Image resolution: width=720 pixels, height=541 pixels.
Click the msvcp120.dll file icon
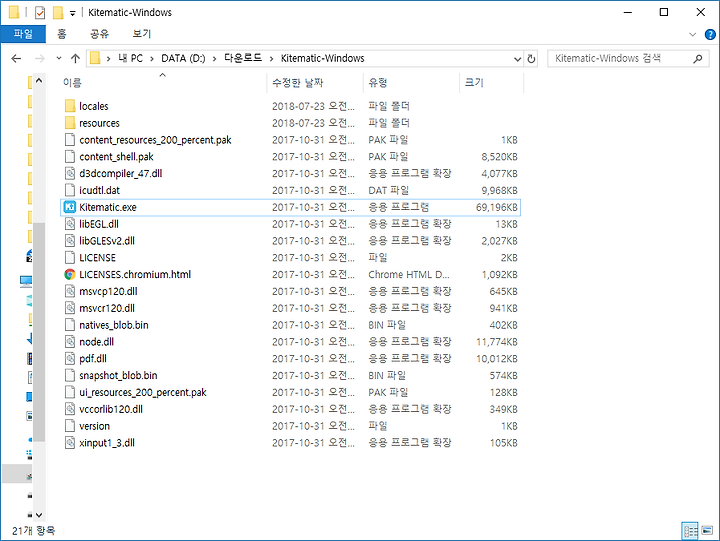click(70, 291)
